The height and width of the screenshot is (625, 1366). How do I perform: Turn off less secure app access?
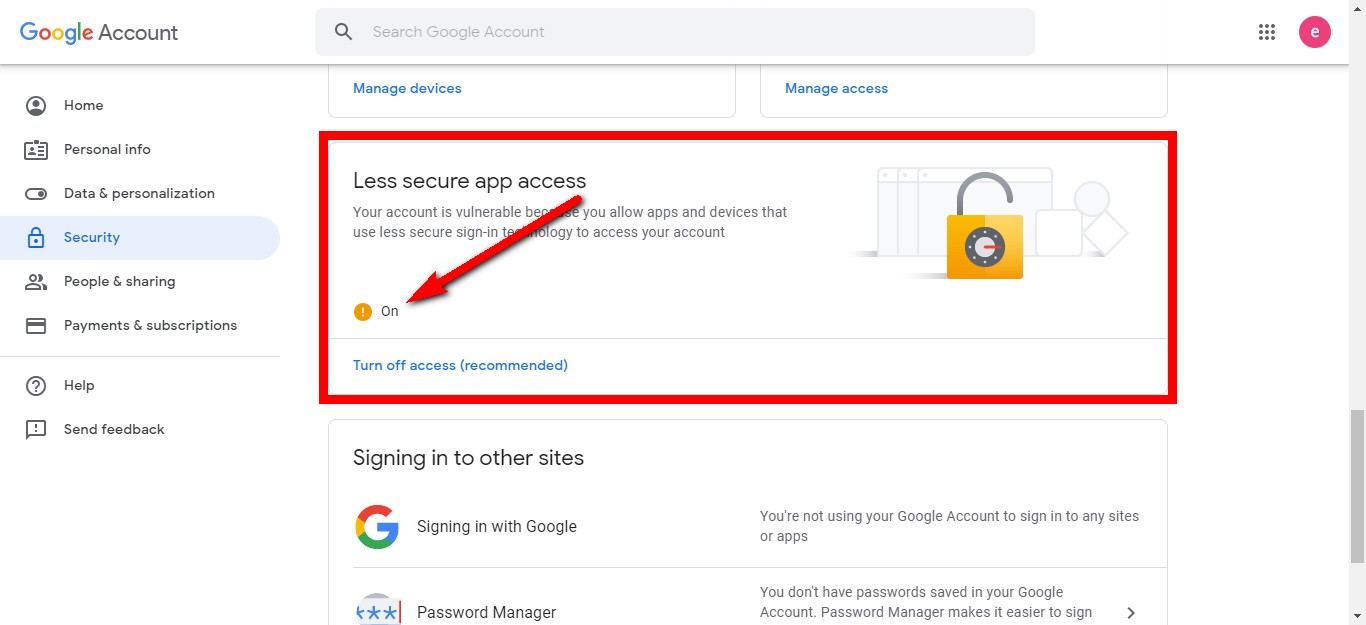(460, 365)
